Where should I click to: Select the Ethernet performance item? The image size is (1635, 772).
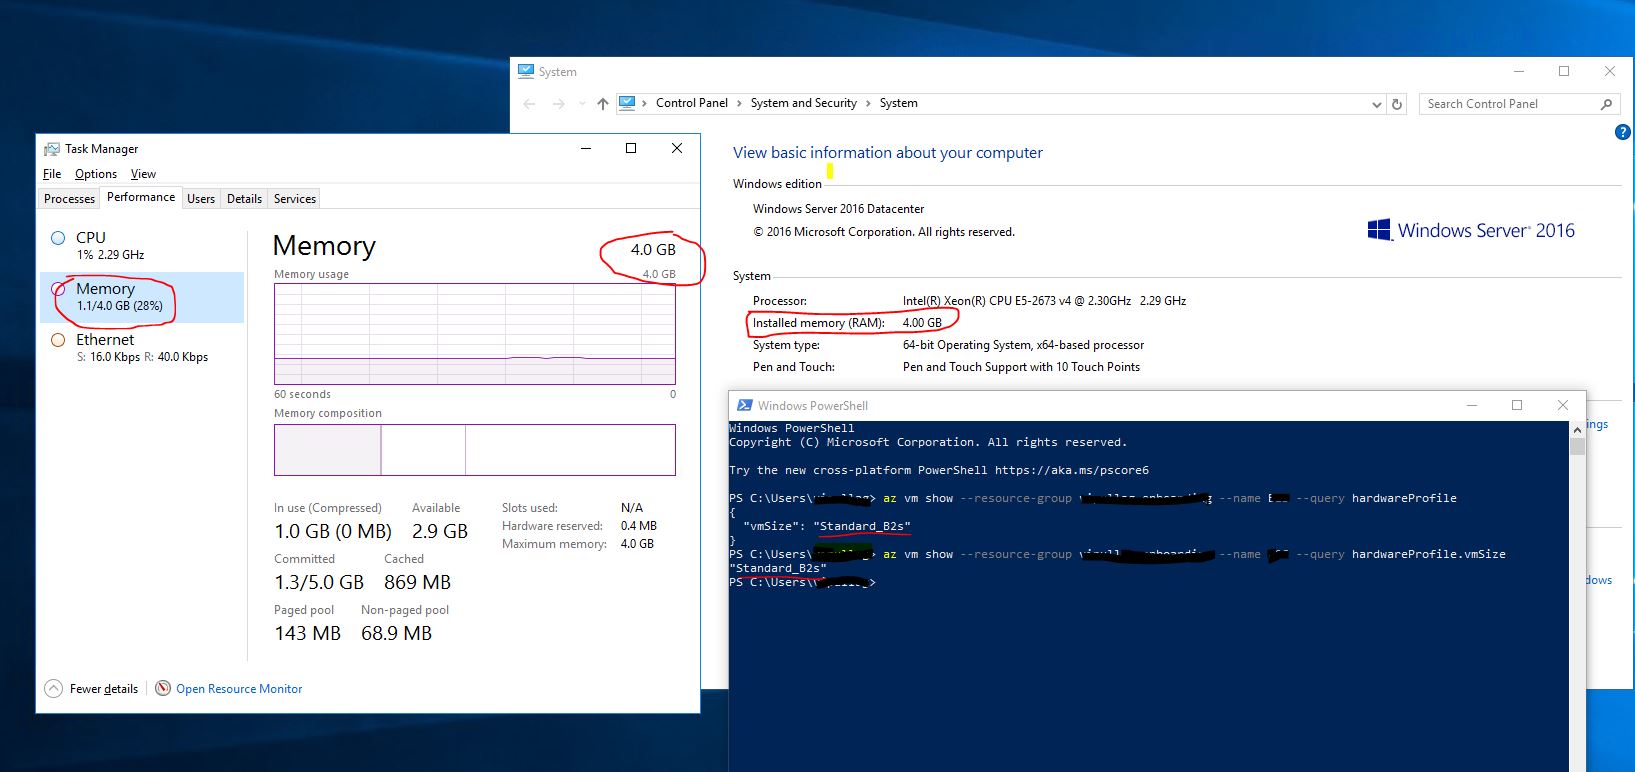pyautogui.click(x=142, y=348)
